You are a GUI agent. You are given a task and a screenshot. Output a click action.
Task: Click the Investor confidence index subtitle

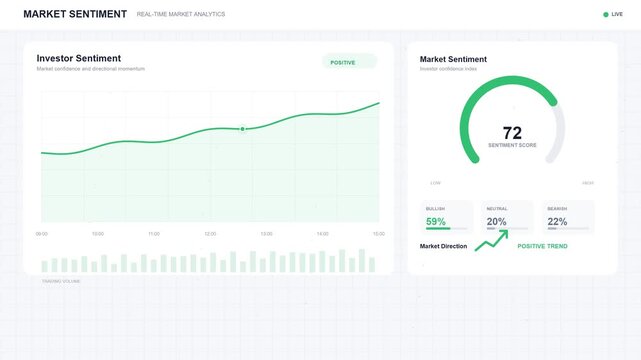[x=448, y=69]
